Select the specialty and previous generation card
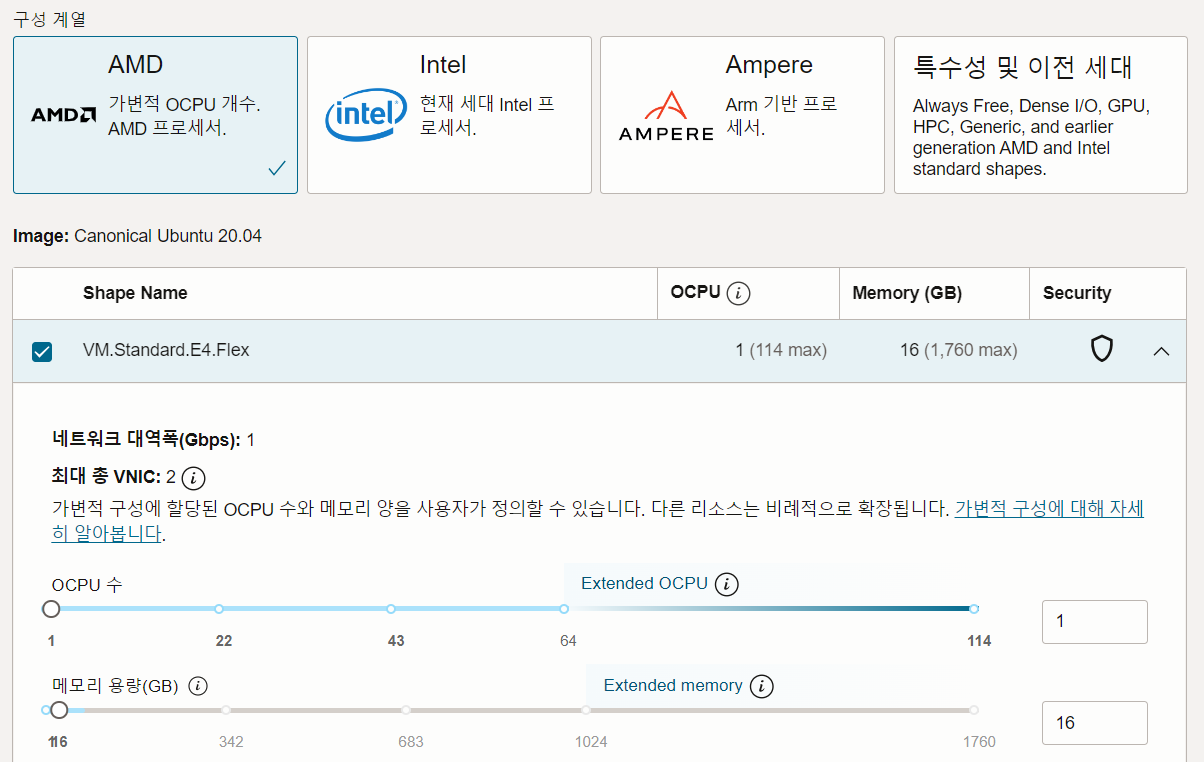The image size is (1204, 762). (1041, 115)
